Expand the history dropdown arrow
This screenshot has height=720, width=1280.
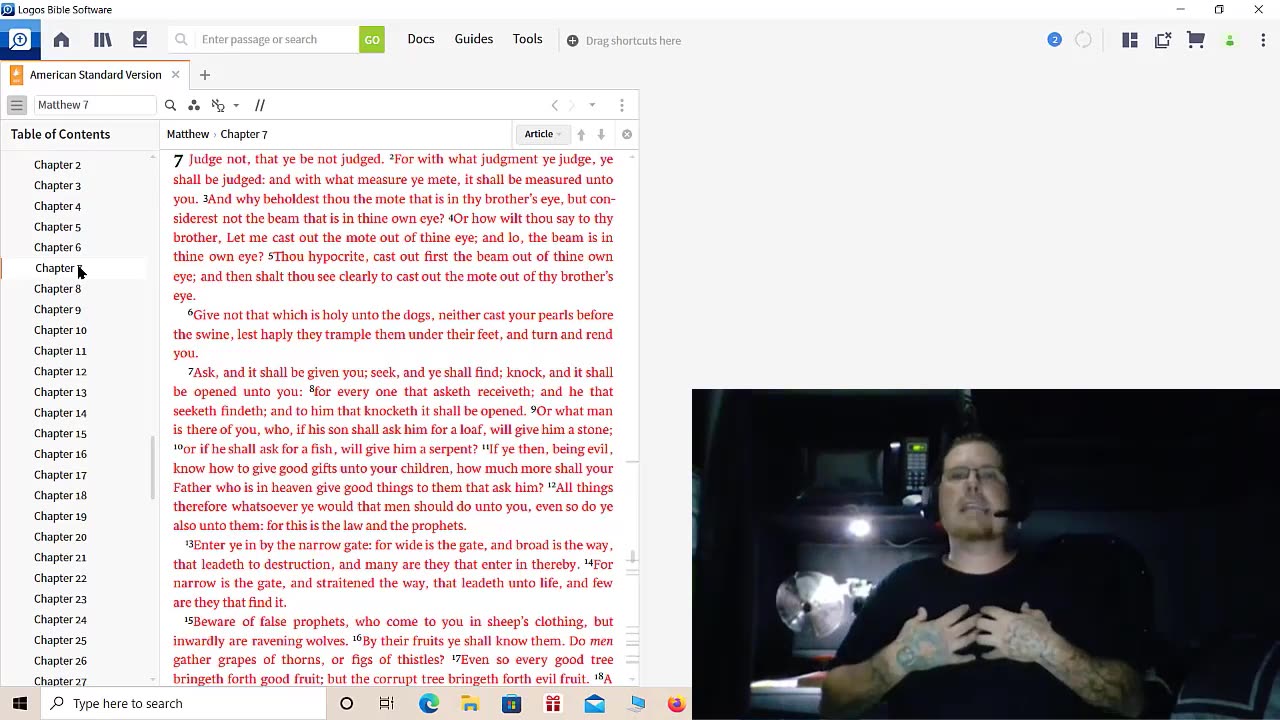(x=592, y=105)
